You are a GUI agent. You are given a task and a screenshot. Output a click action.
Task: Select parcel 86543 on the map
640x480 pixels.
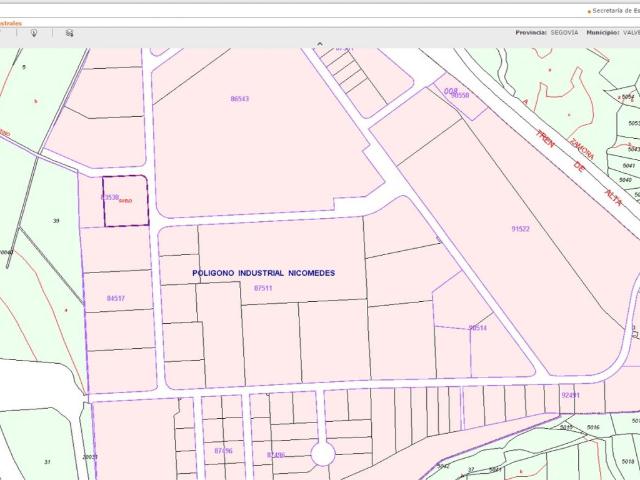point(240,99)
